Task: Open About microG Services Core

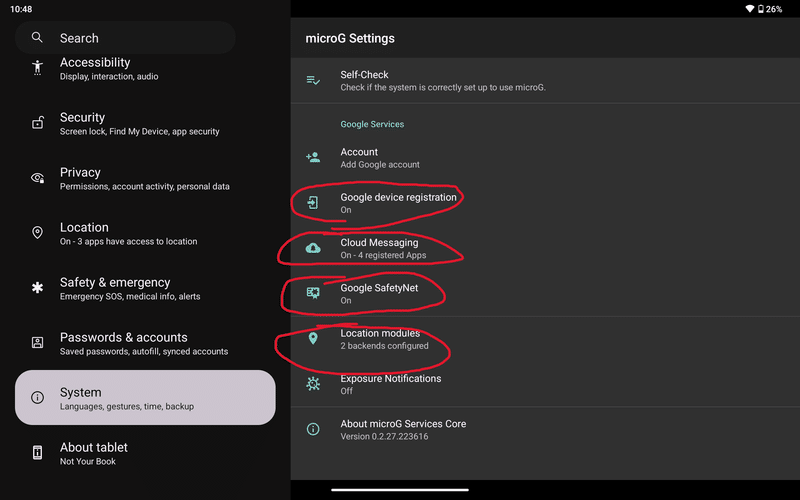Action: tap(545, 430)
